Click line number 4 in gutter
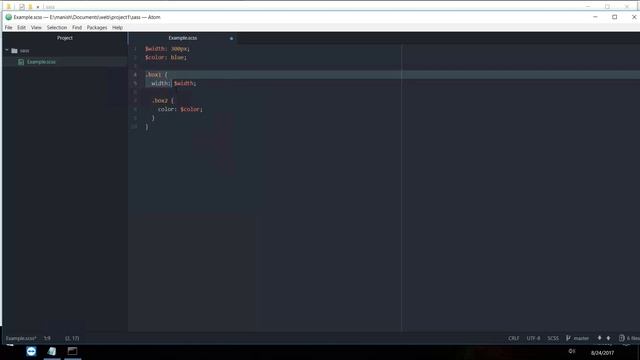 coord(135,75)
